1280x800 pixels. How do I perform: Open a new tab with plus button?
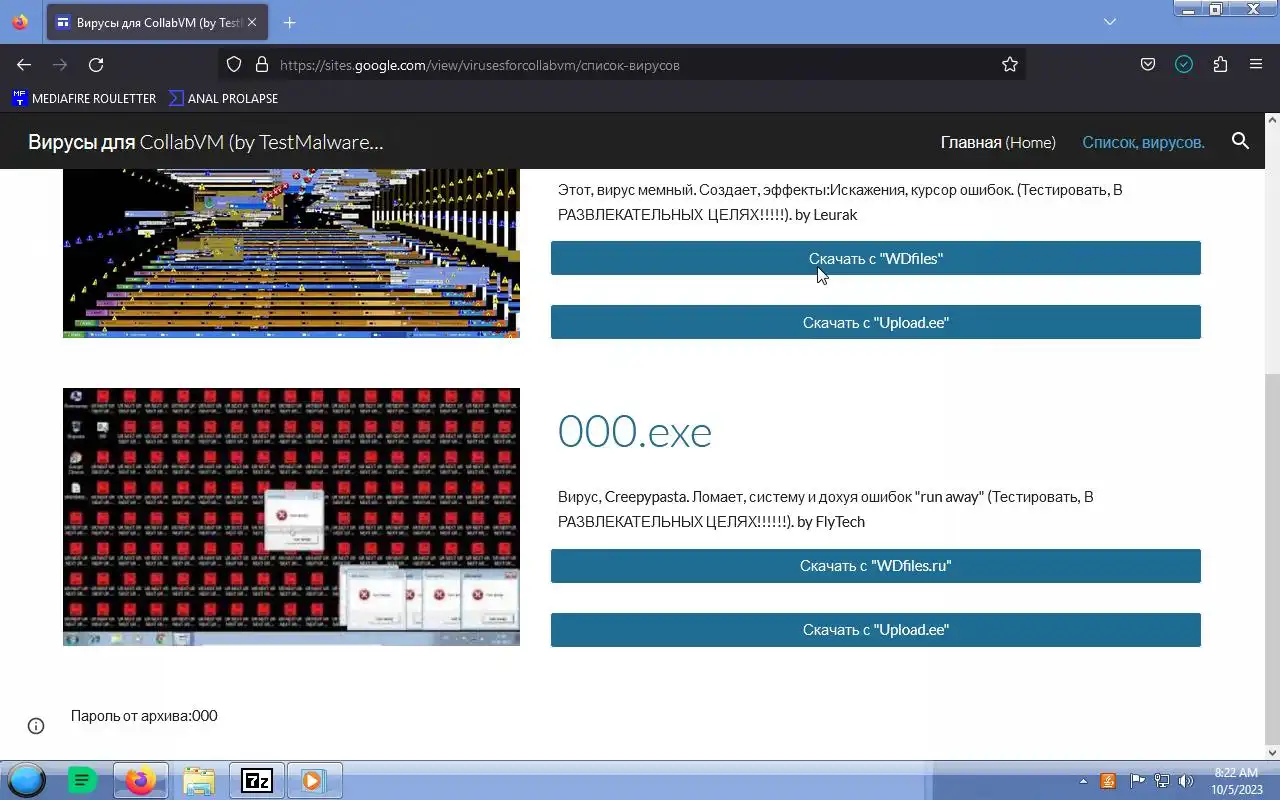pos(289,22)
